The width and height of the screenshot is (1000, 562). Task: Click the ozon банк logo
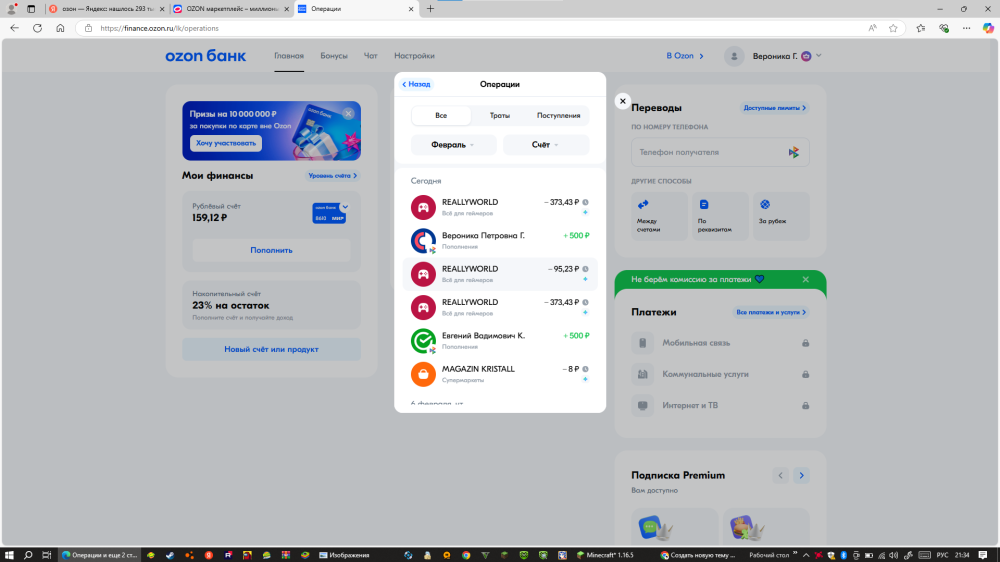pos(205,55)
